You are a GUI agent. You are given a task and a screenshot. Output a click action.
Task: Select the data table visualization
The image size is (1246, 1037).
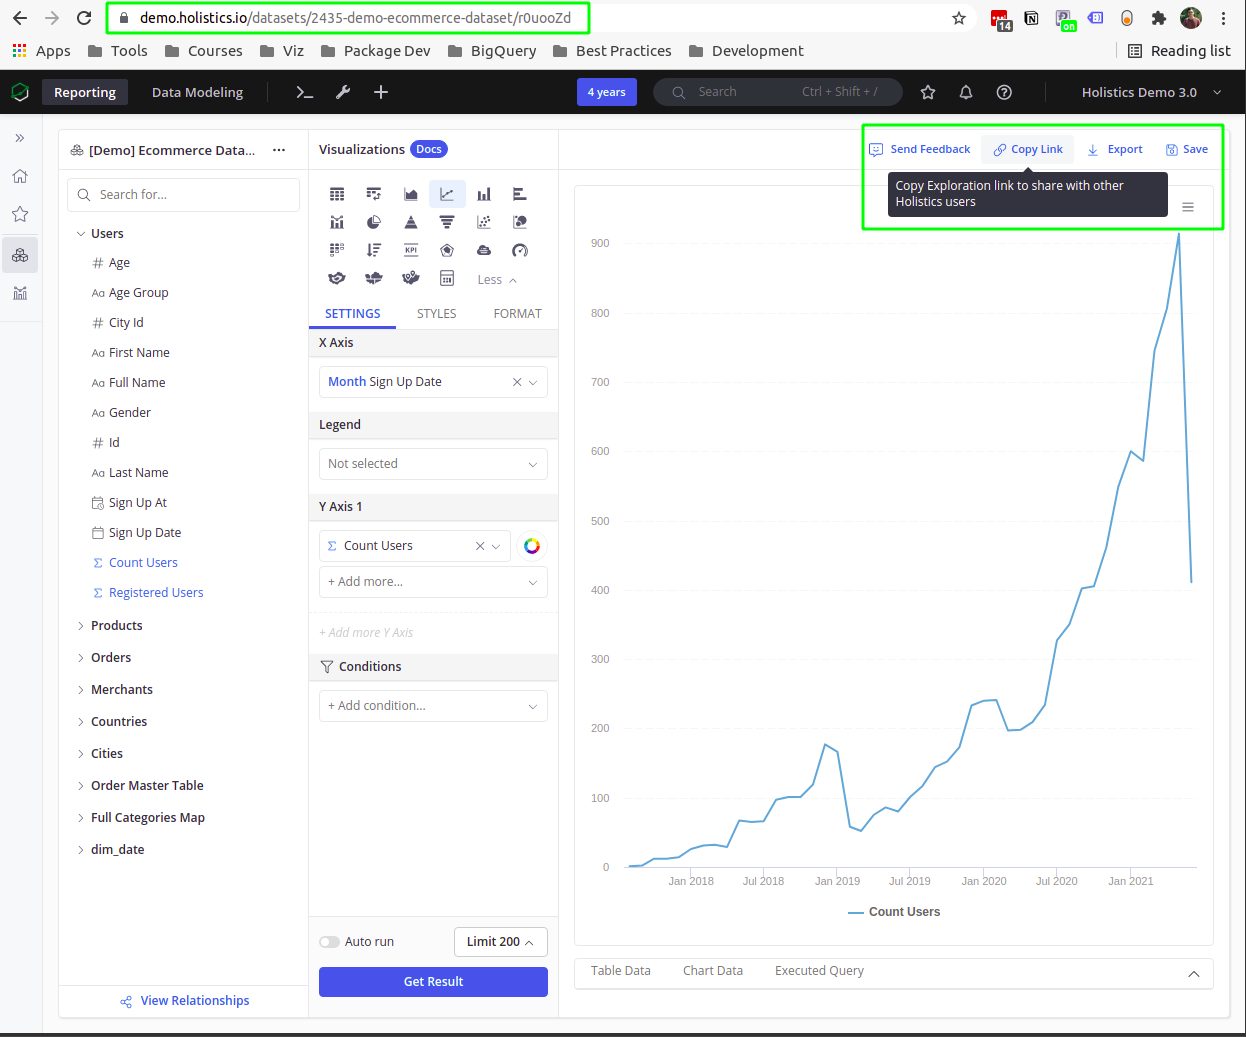coord(337,194)
